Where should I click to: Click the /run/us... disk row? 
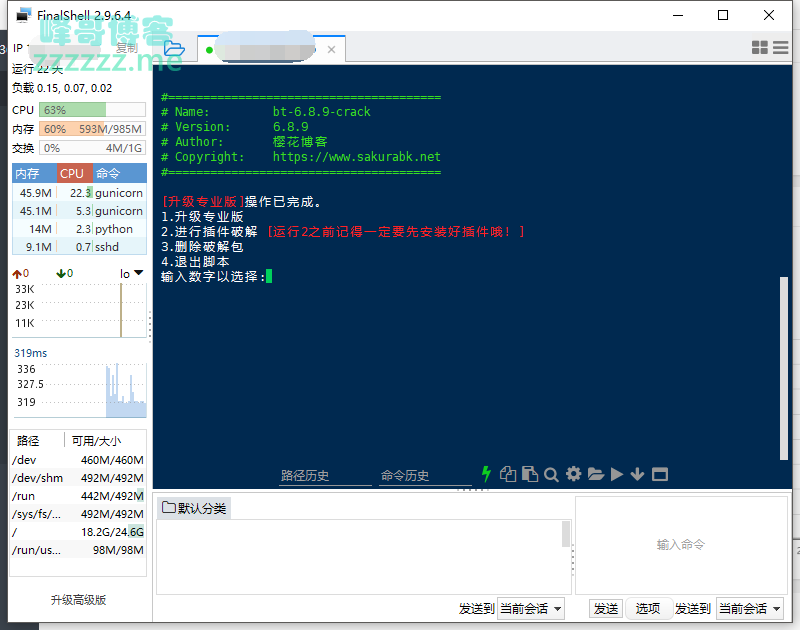coord(78,550)
